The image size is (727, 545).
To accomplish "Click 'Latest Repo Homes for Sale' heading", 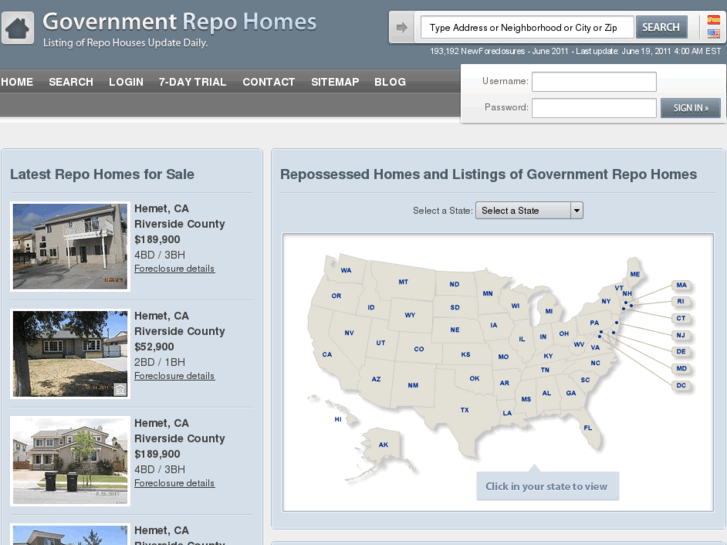I will [102, 174].
